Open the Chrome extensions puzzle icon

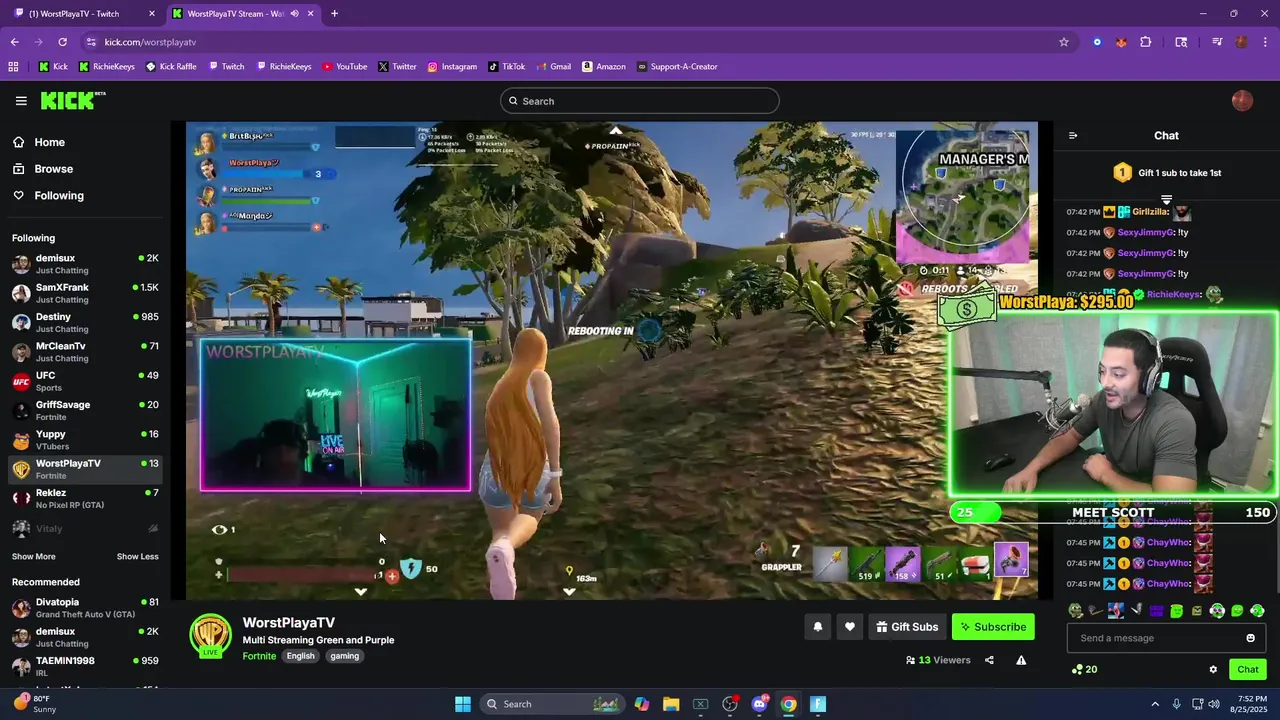(x=1146, y=42)
